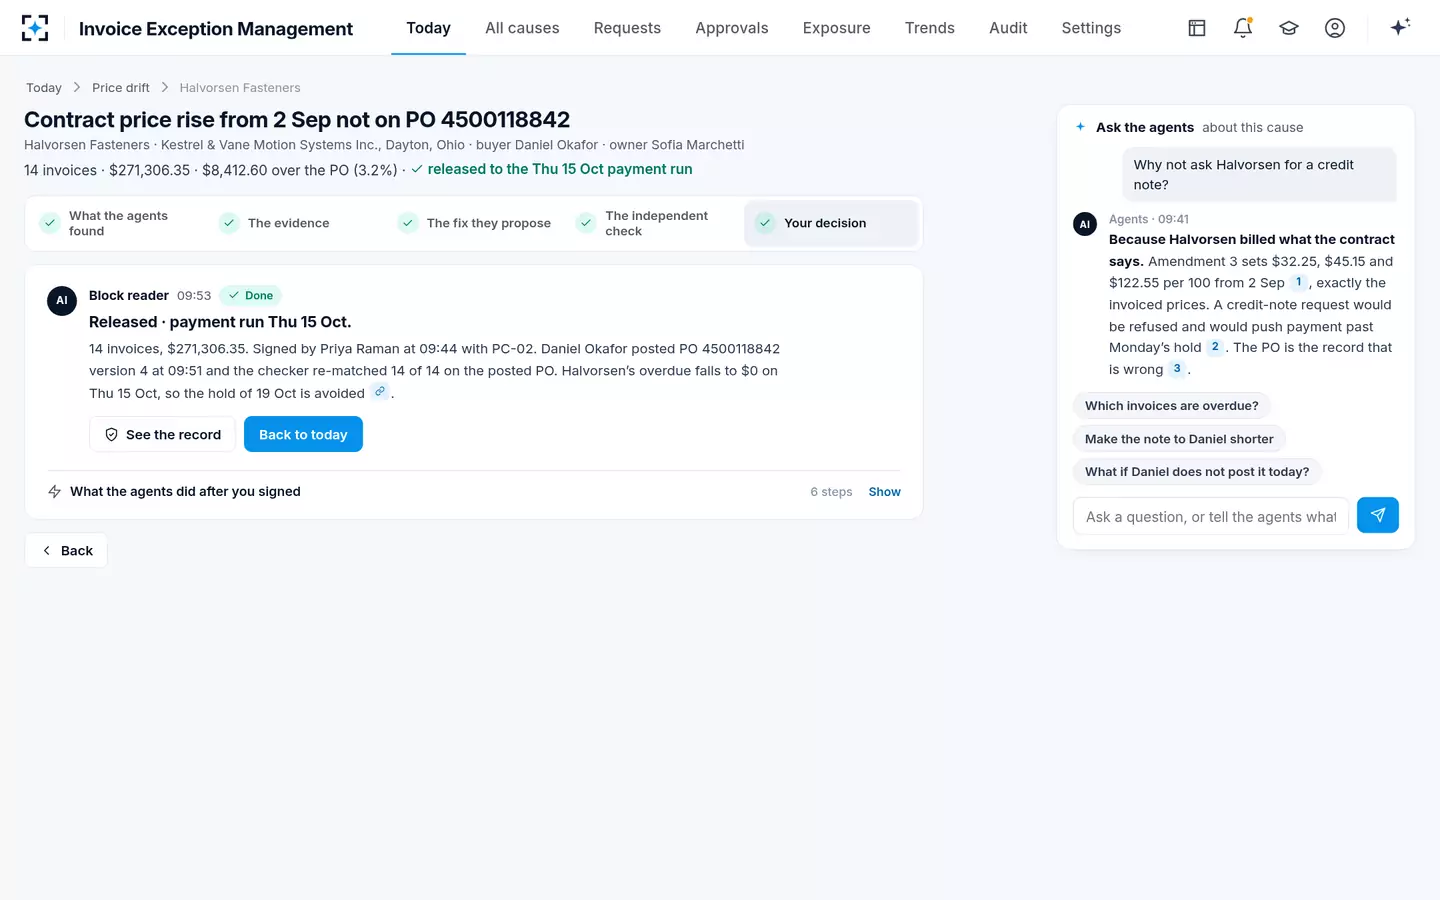Switch to the Today tab
This screenshot has height=900, width=1440.
(428, 28)
